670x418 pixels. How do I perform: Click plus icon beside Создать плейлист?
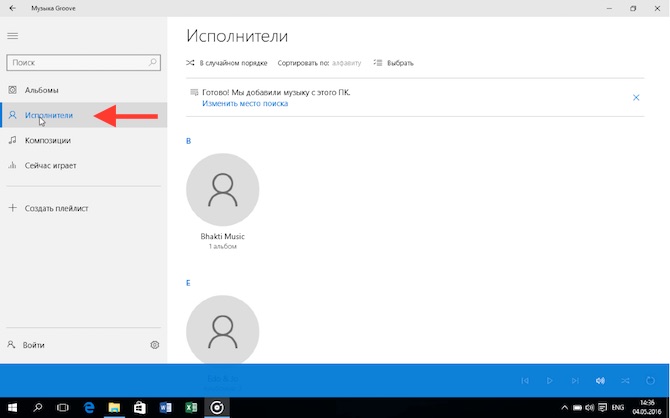tap(12, 208)
